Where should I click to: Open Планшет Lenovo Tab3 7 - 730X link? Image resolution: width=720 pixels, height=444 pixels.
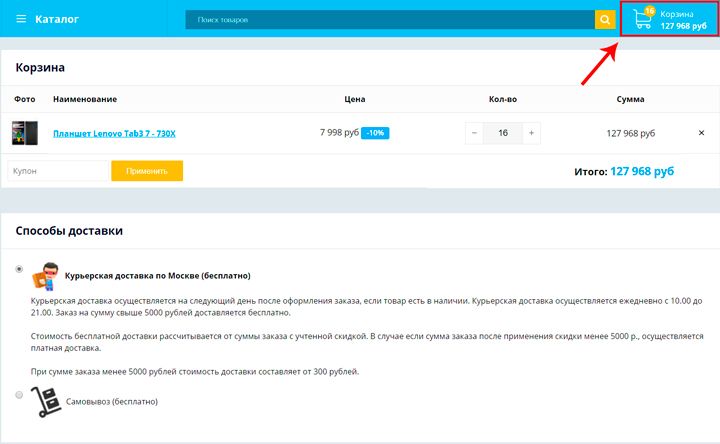(x=114, y=133)
